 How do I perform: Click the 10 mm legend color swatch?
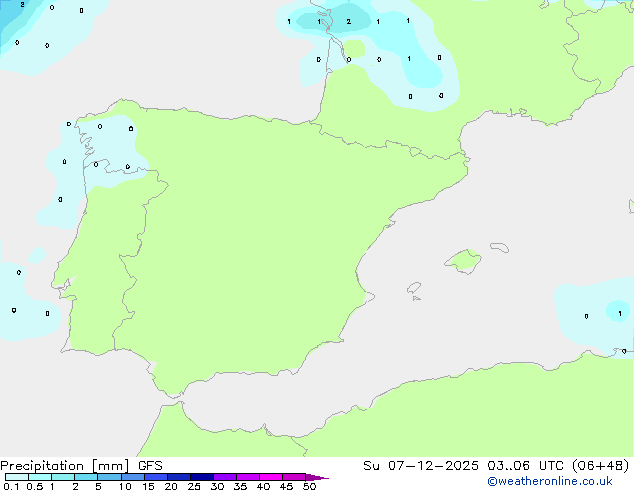pyautogui.click(x=132, y=477)
